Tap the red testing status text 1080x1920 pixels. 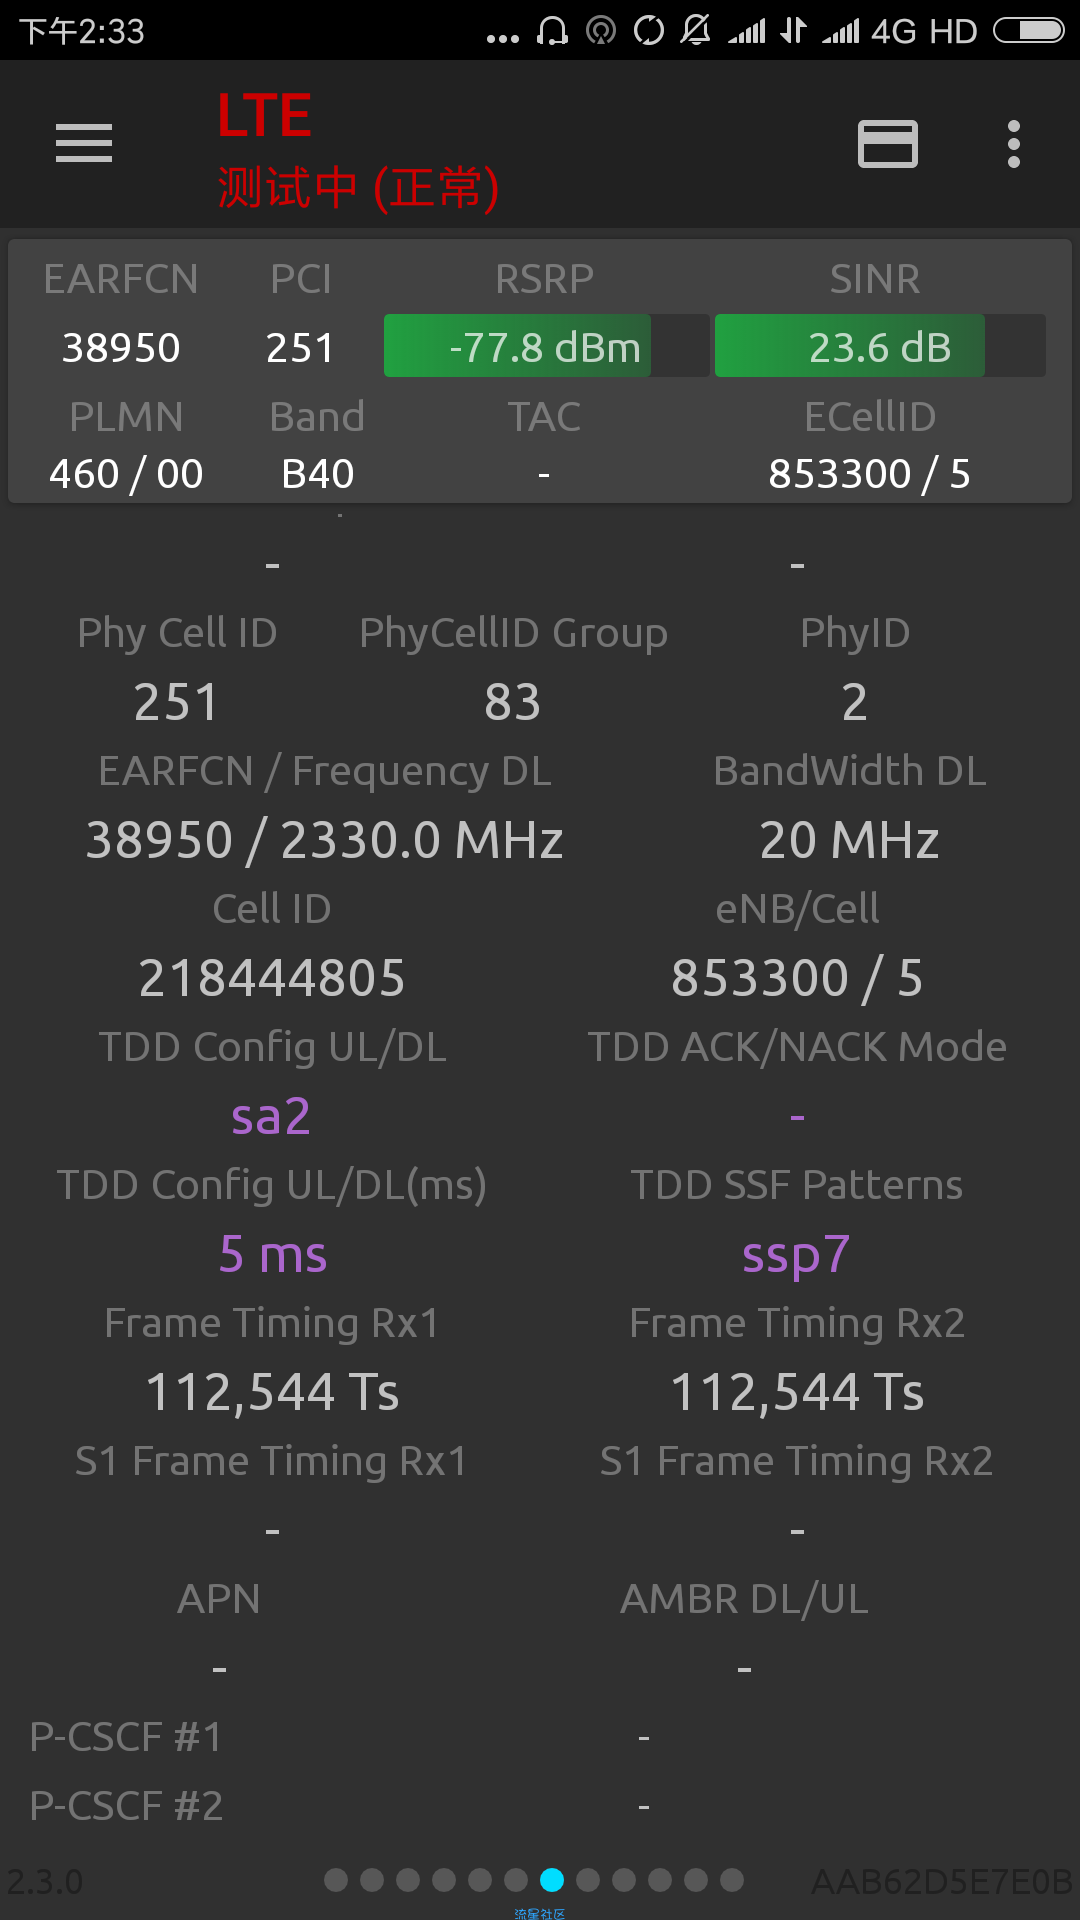tap(358, 188)
